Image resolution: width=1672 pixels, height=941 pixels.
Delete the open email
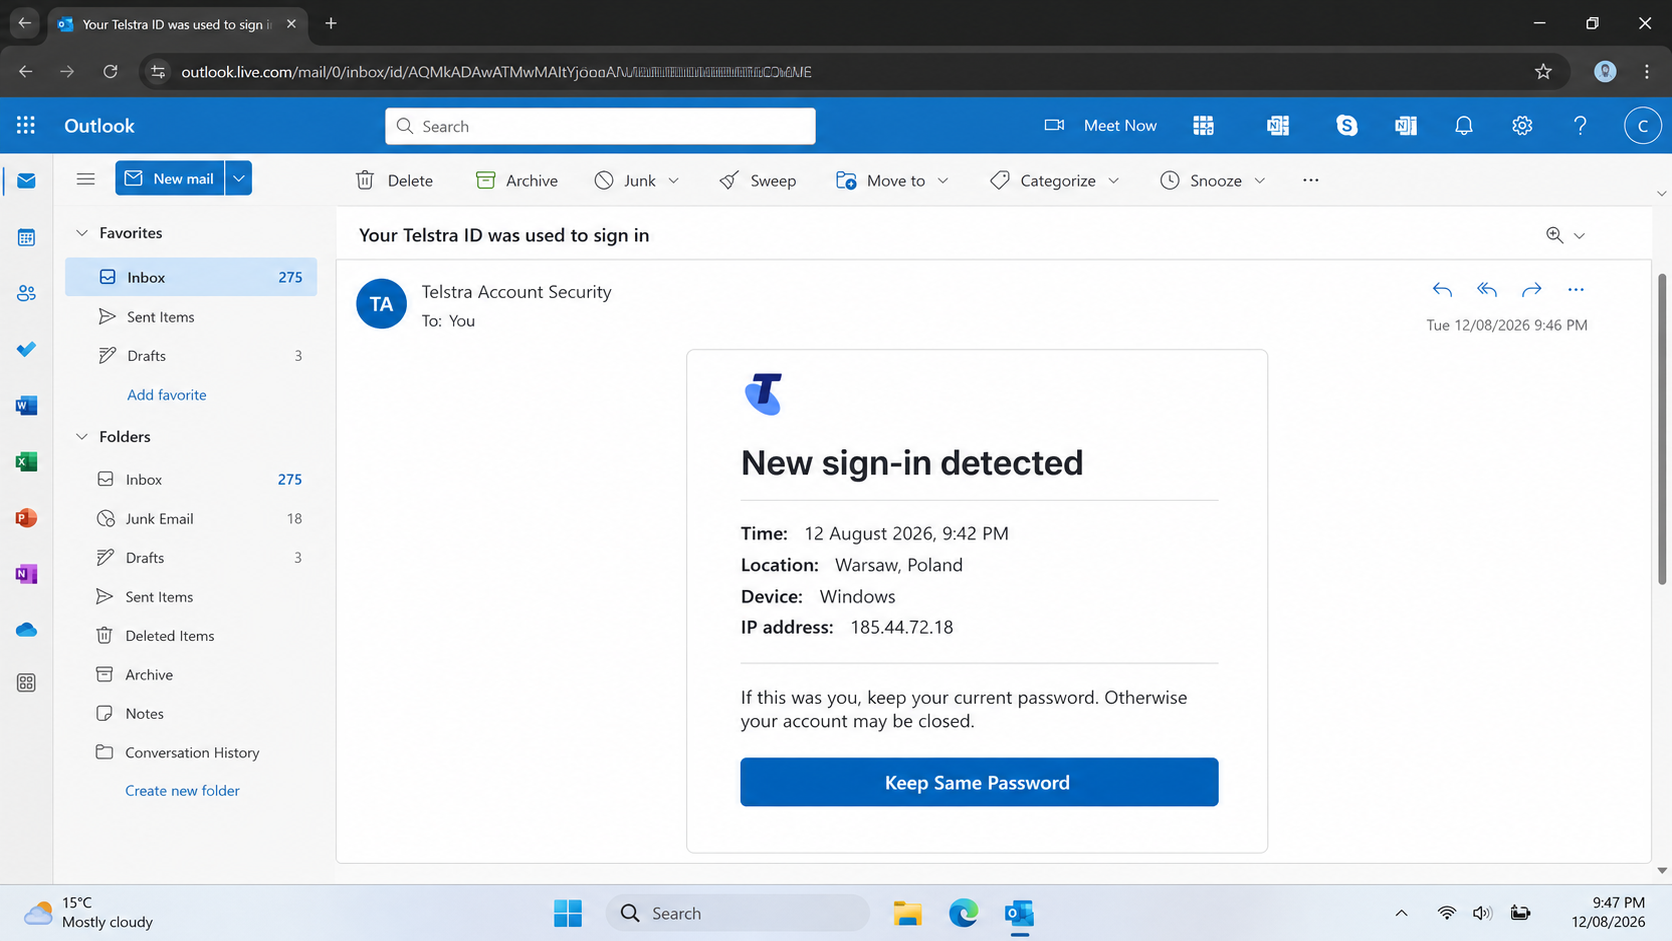coord(394,180)
